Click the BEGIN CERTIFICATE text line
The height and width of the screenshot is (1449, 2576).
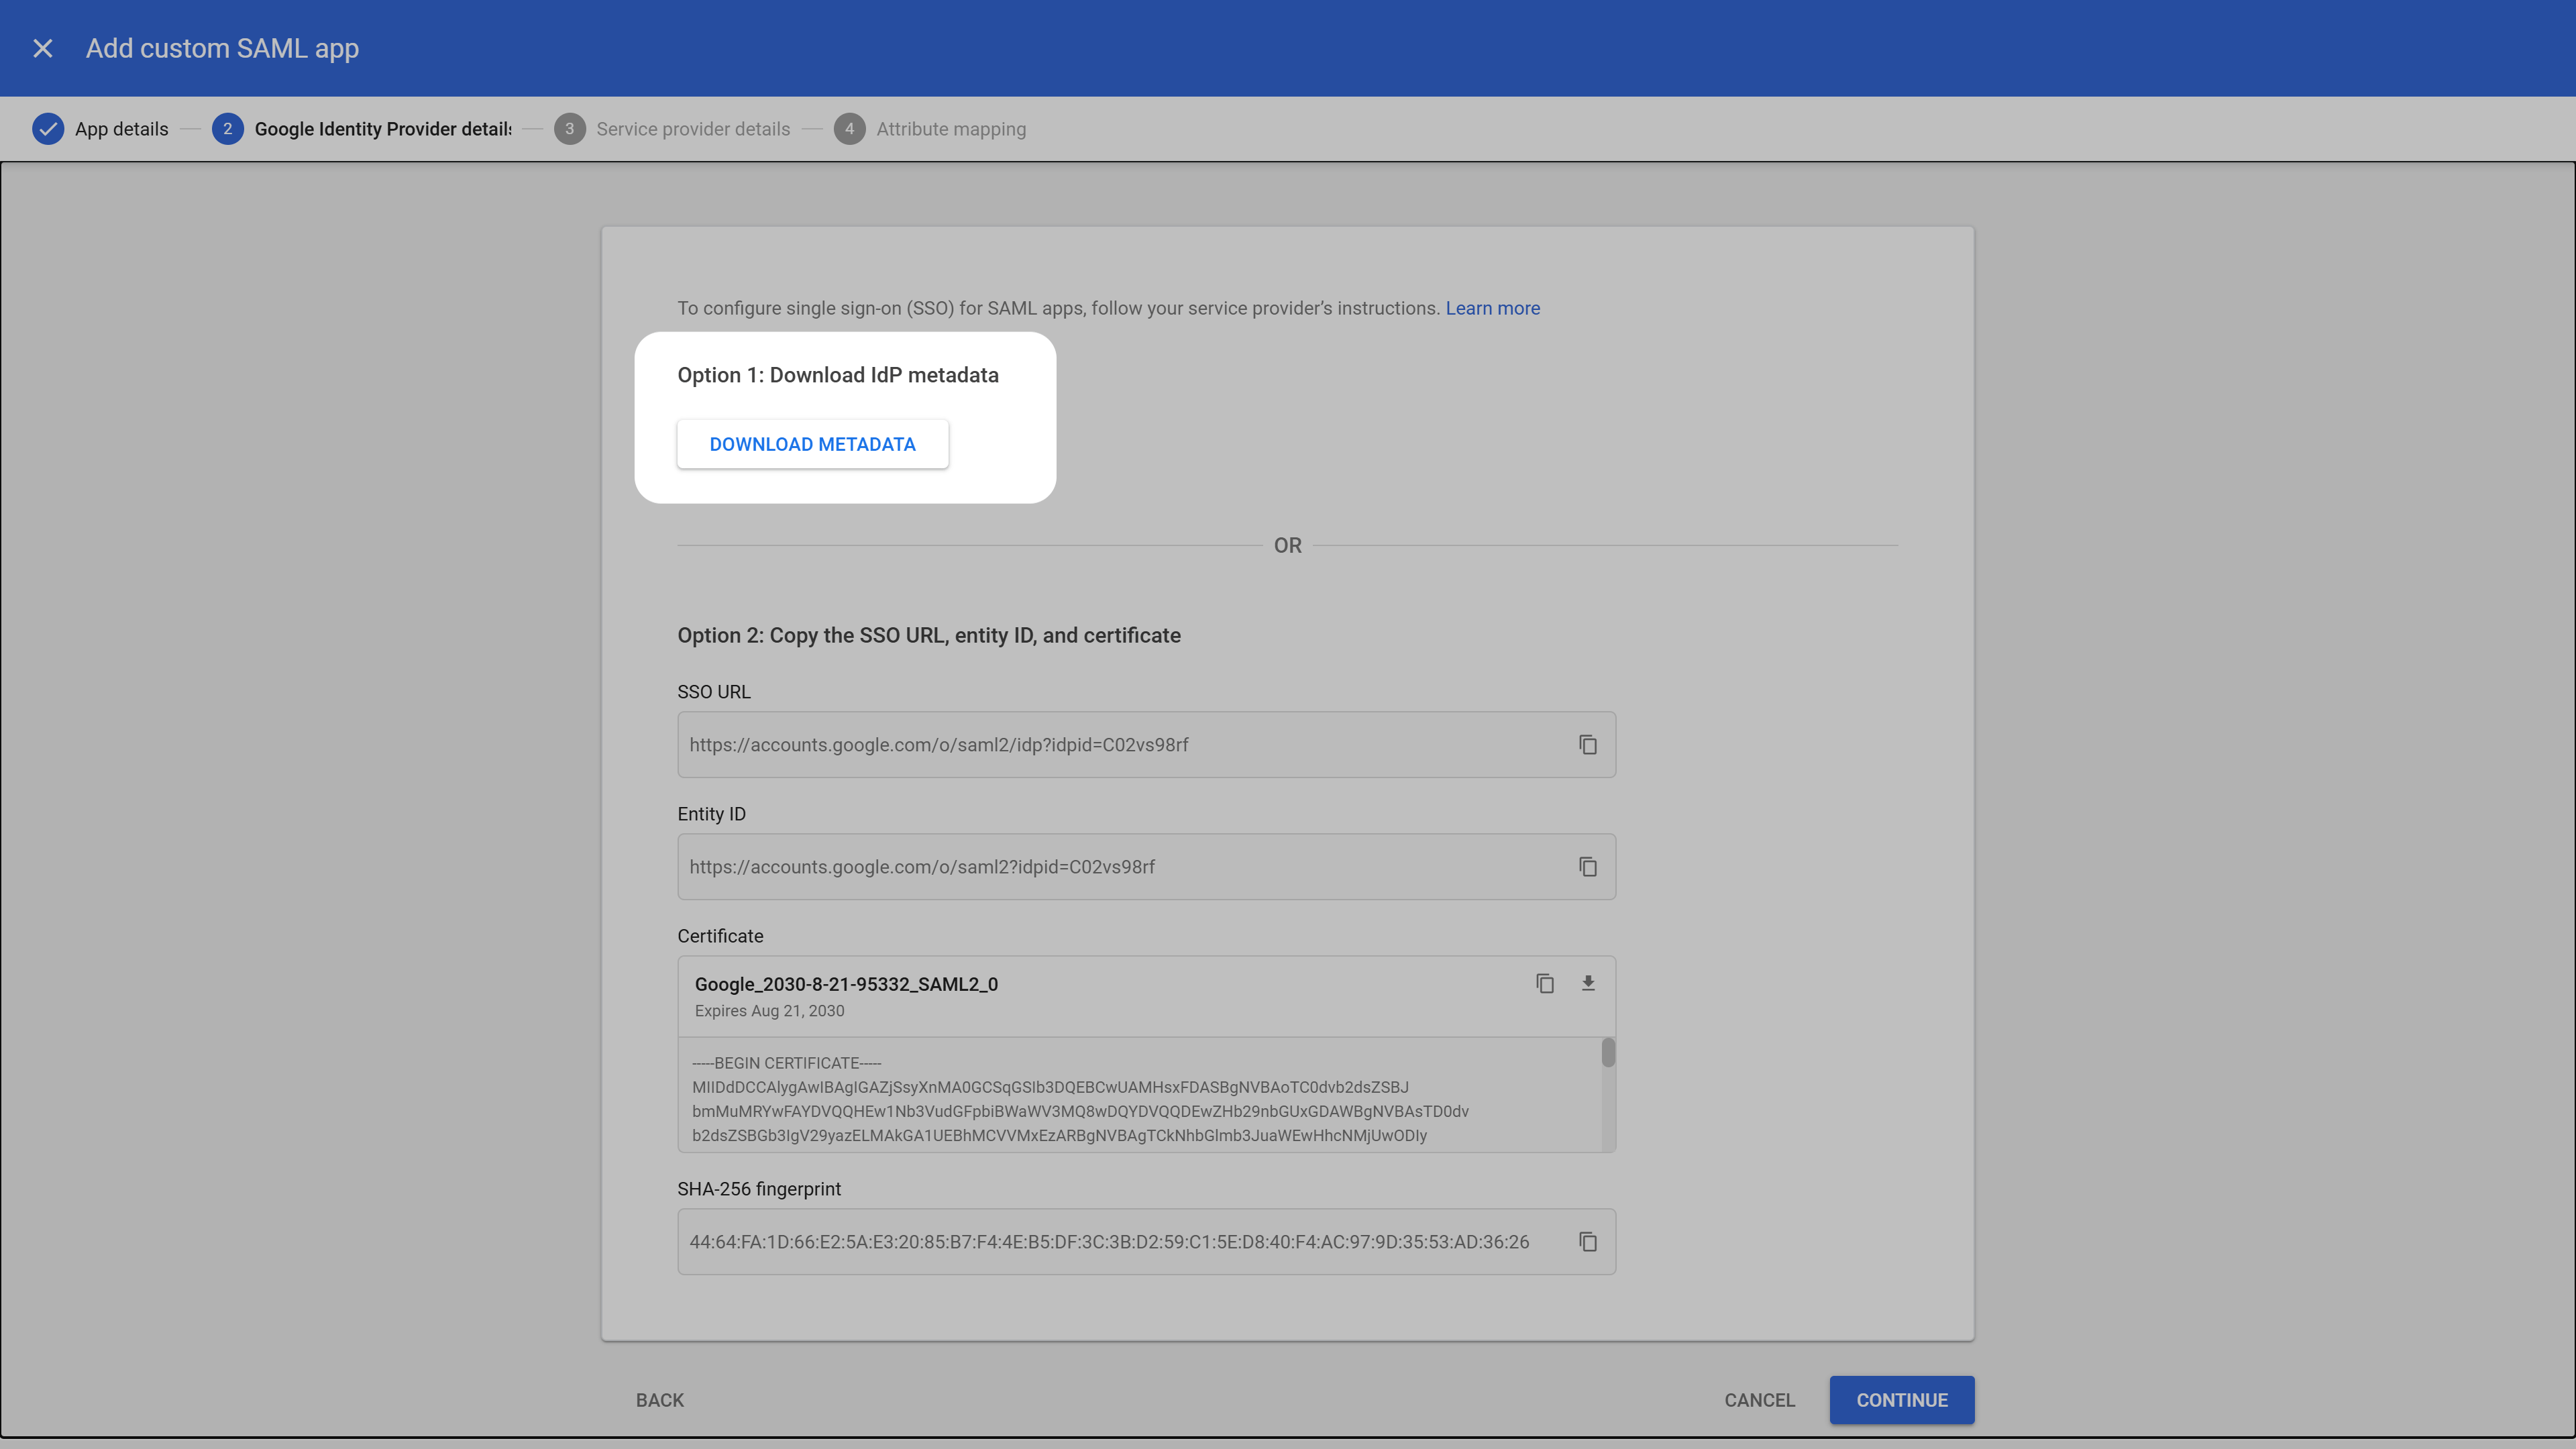tap(786, 1063)
